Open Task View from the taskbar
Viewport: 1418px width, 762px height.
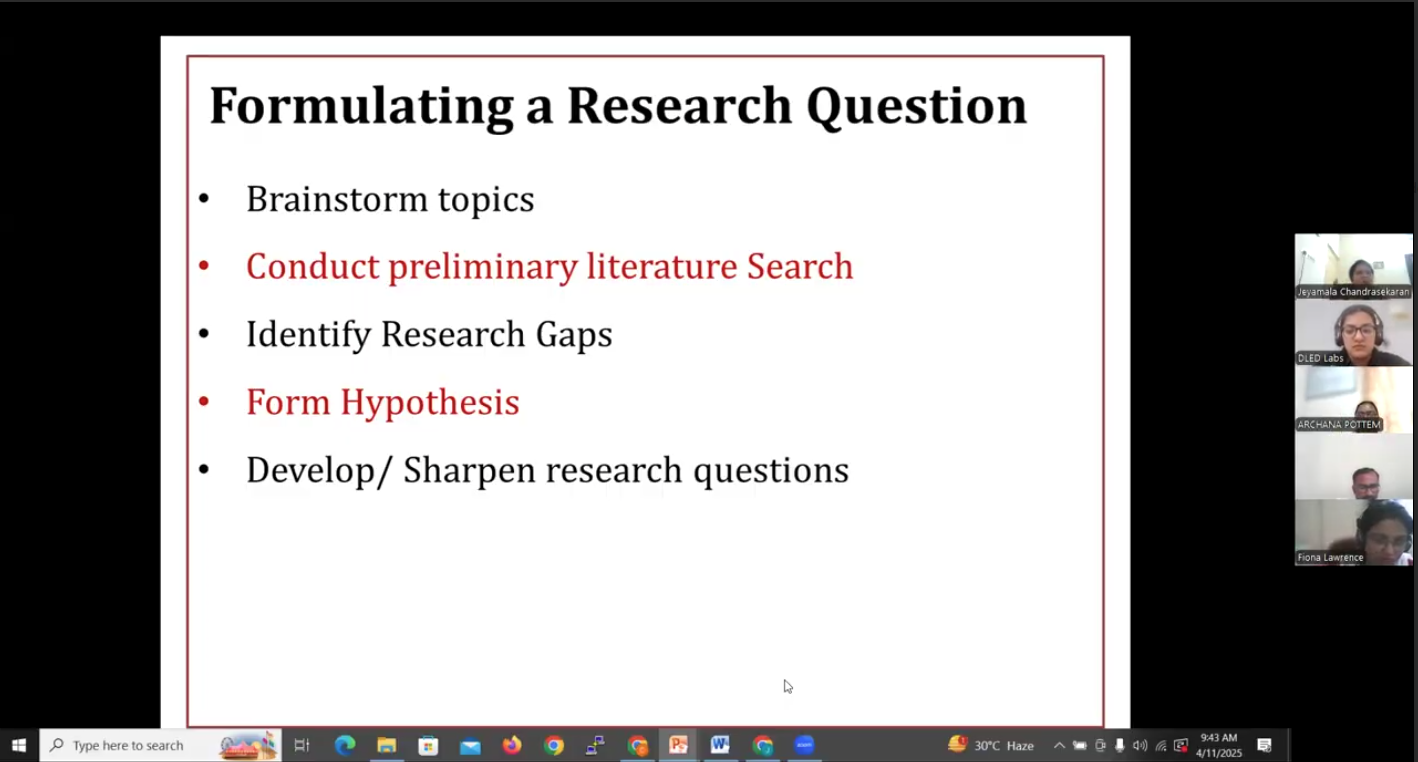click(x=301, y=745)
